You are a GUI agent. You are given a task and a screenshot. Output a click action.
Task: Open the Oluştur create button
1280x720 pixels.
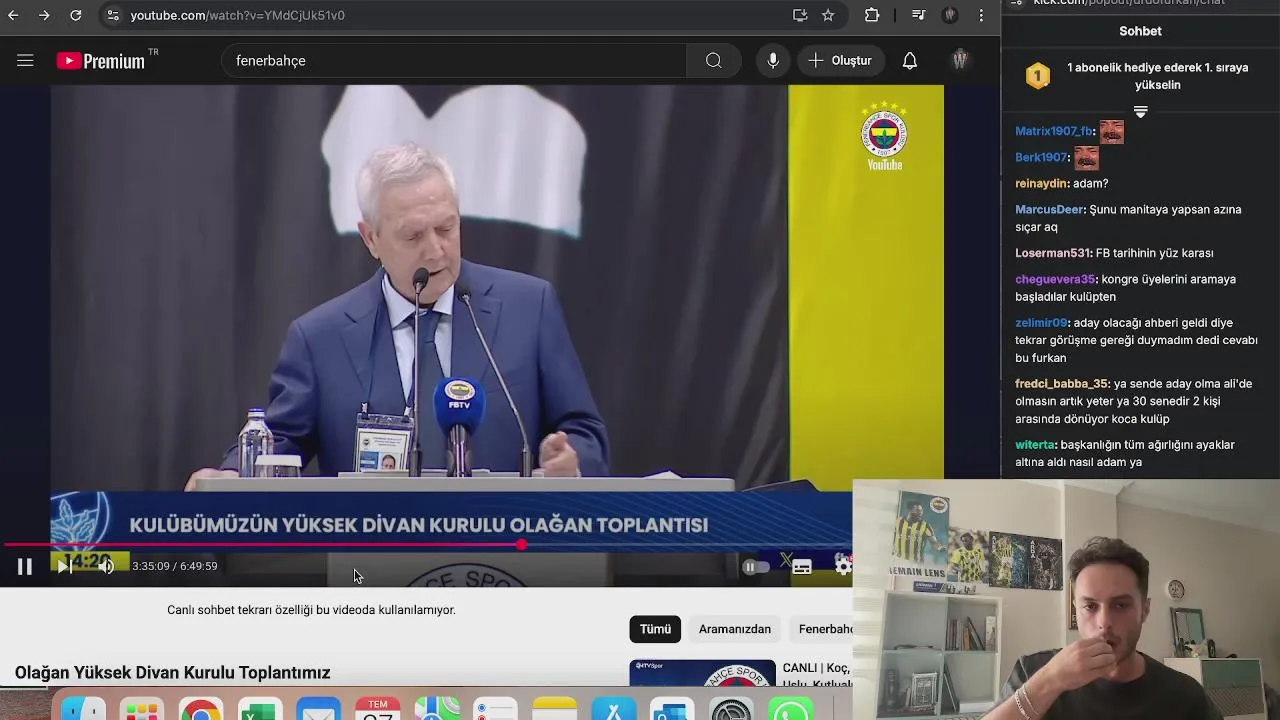[841, 61]
